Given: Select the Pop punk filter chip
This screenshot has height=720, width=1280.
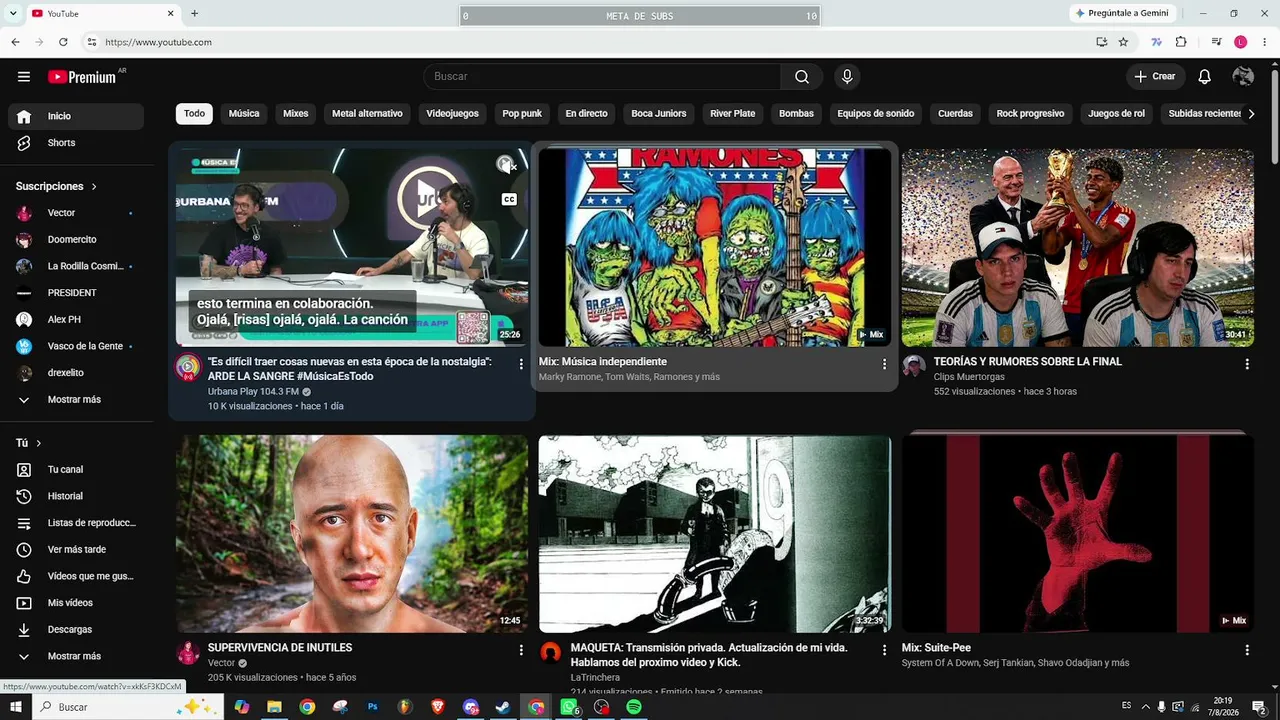Looking at the screenshot, I should point(522,114).
